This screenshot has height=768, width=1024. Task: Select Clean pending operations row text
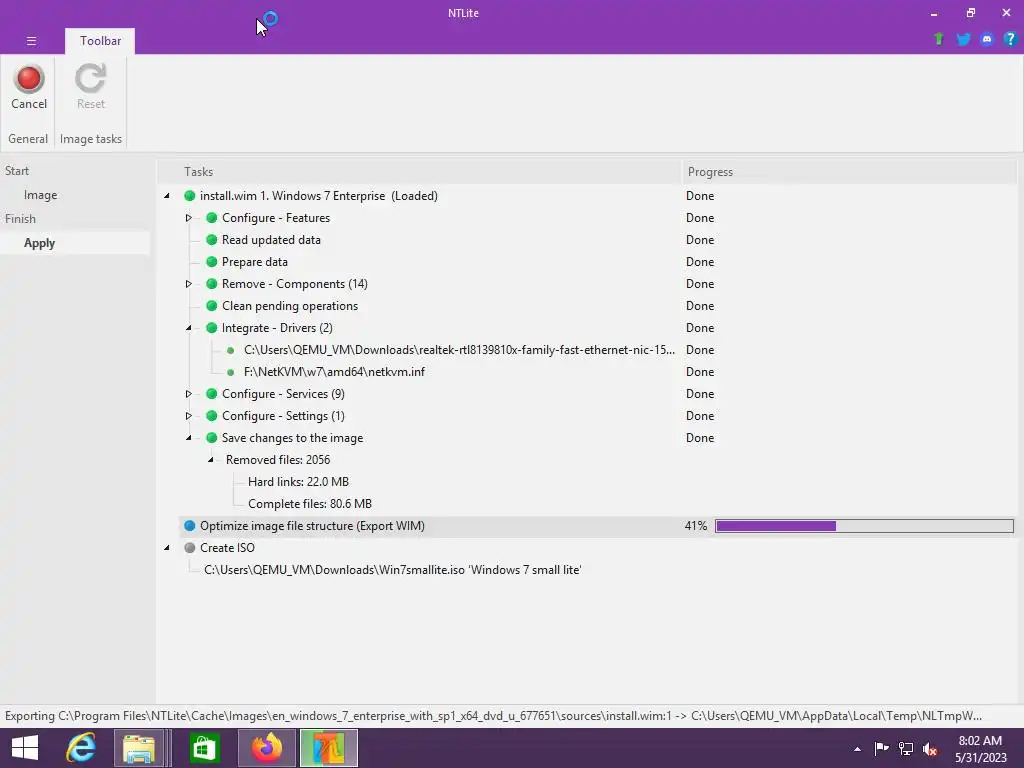(290, 306)
